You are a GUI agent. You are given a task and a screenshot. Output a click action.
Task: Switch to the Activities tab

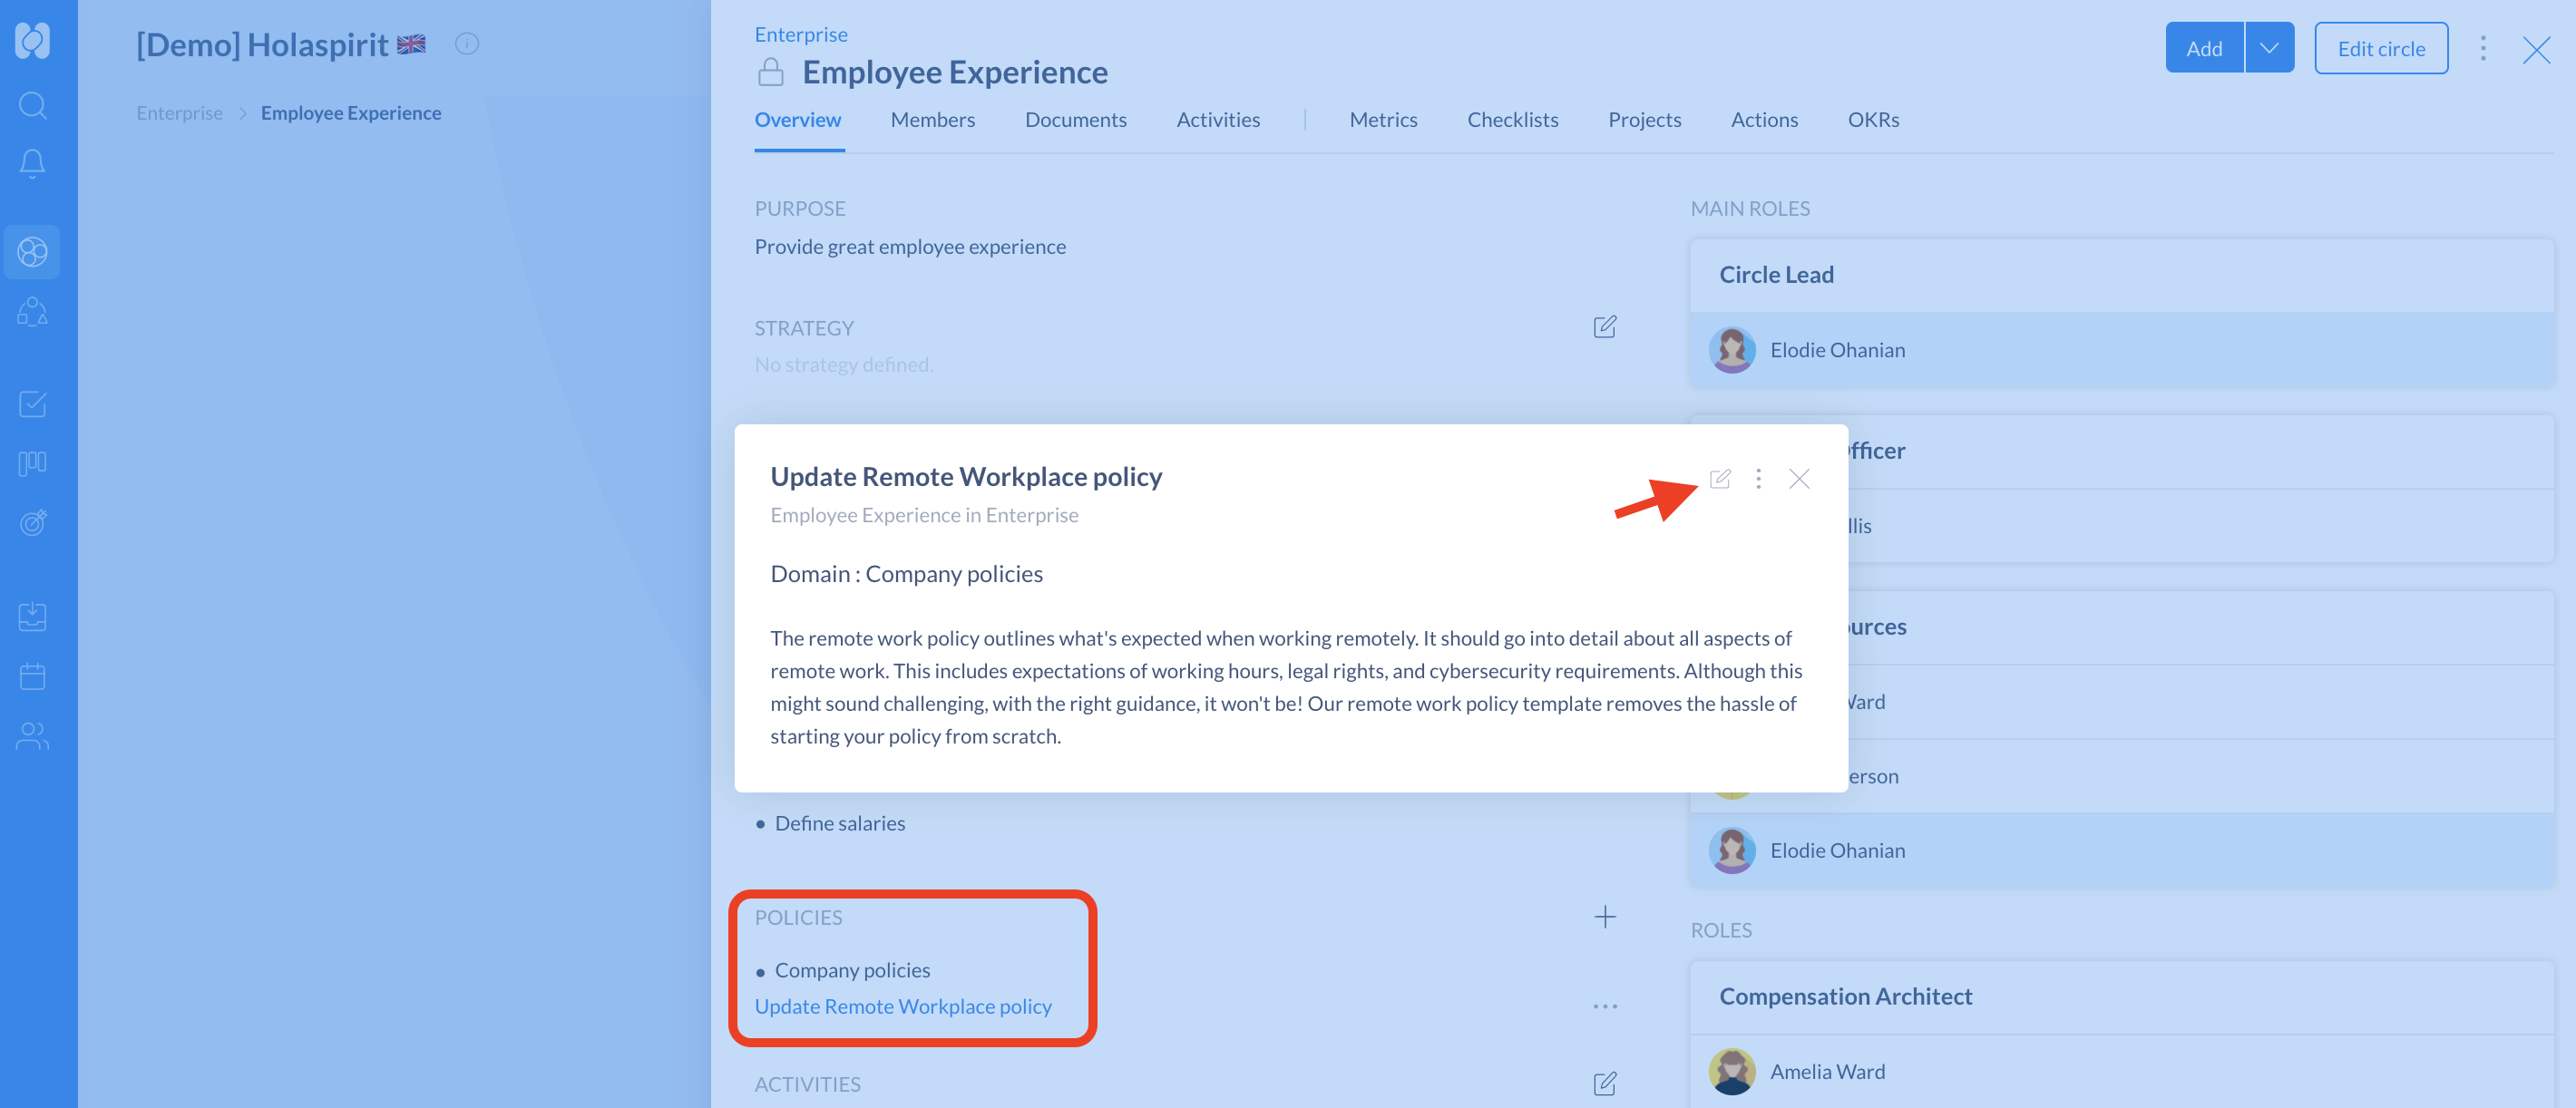[1218, 120]
